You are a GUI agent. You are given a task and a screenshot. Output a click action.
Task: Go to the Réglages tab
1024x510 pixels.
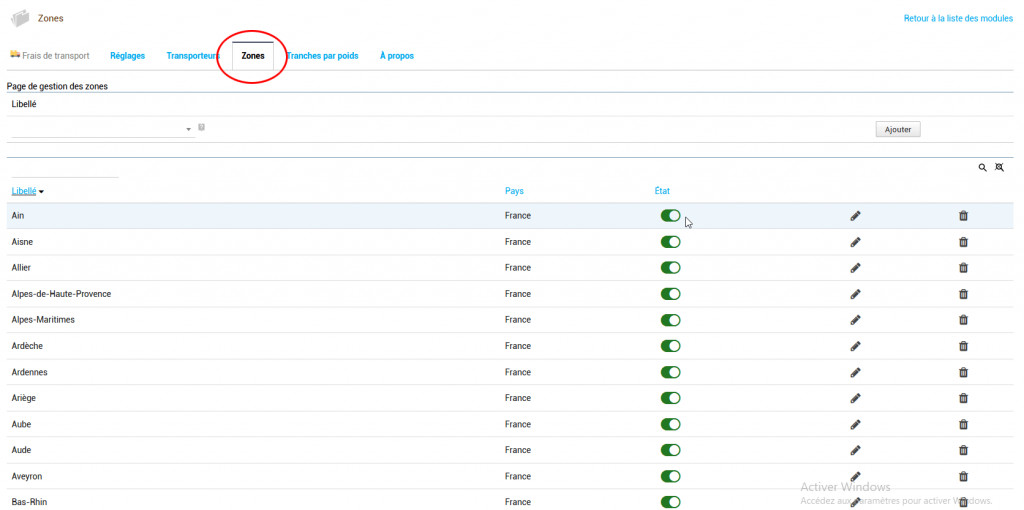tap(127, 56)
